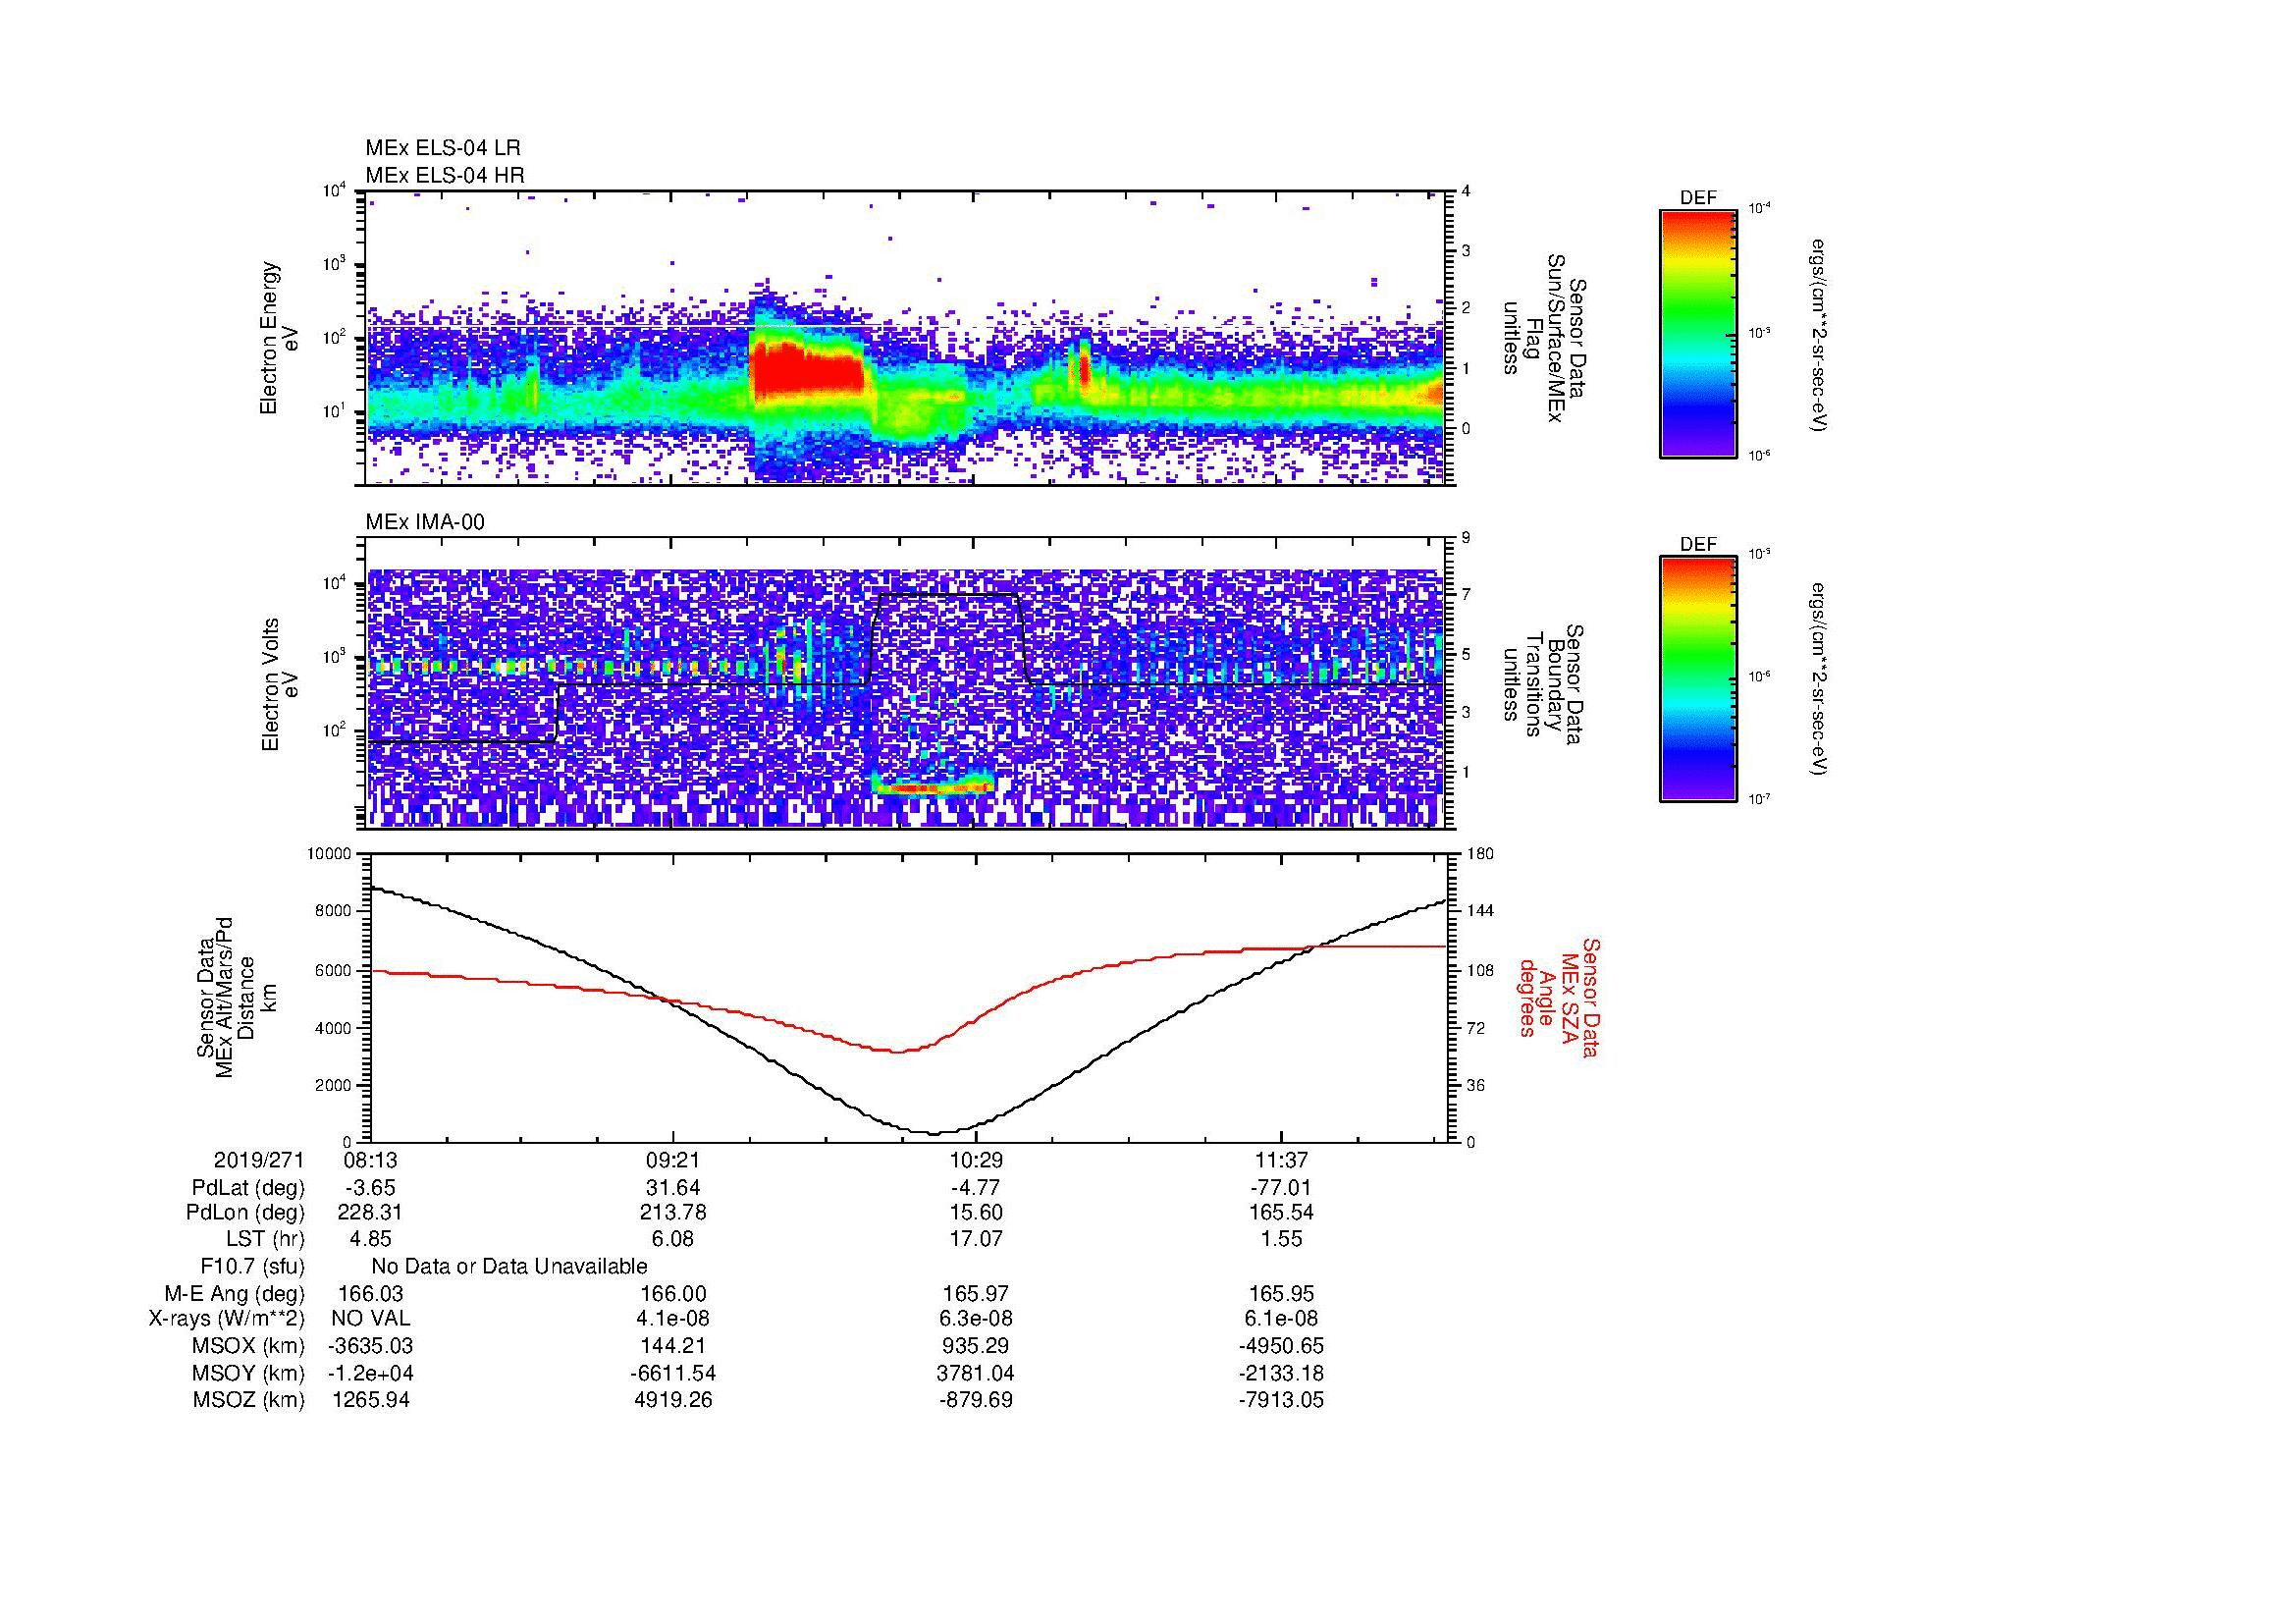Screen dimensions: 2296x1623
Task: Click the M-E Ang (deg) row label
Action: click(x=234, y=1293)
